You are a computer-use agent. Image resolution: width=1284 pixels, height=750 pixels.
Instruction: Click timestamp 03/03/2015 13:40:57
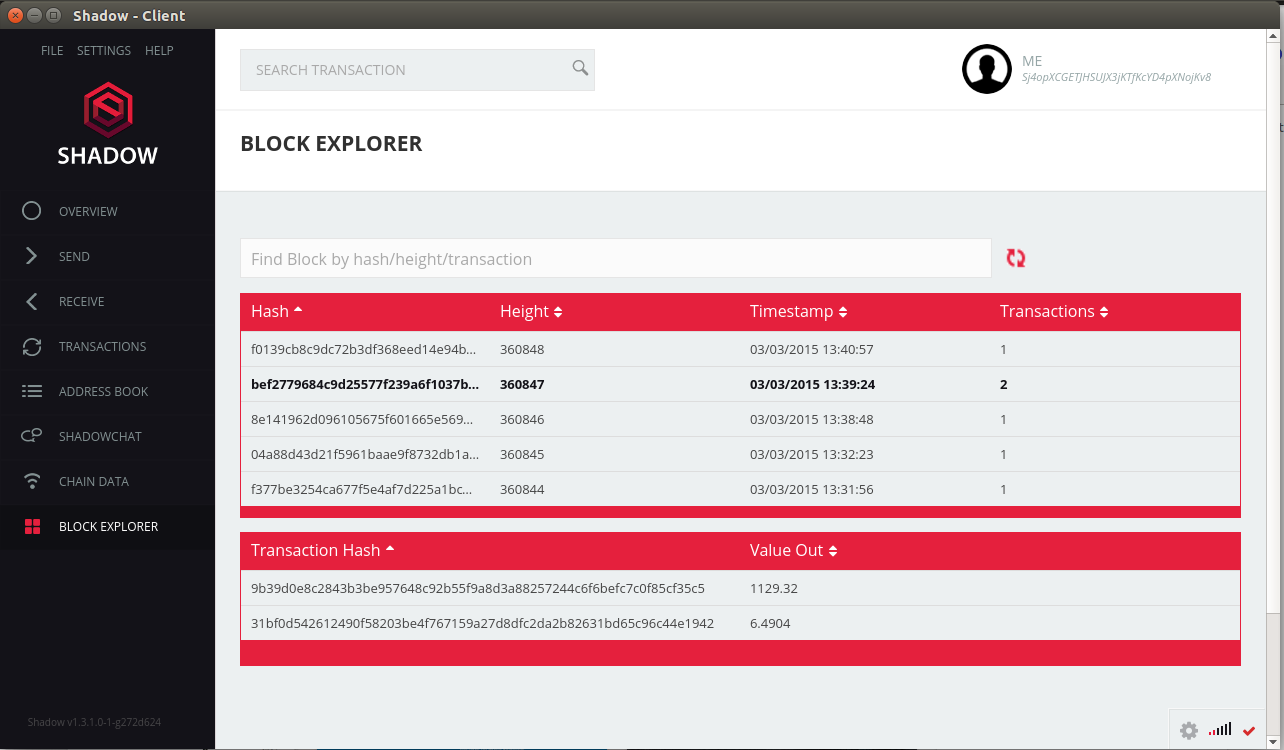[x=812, y=349]
